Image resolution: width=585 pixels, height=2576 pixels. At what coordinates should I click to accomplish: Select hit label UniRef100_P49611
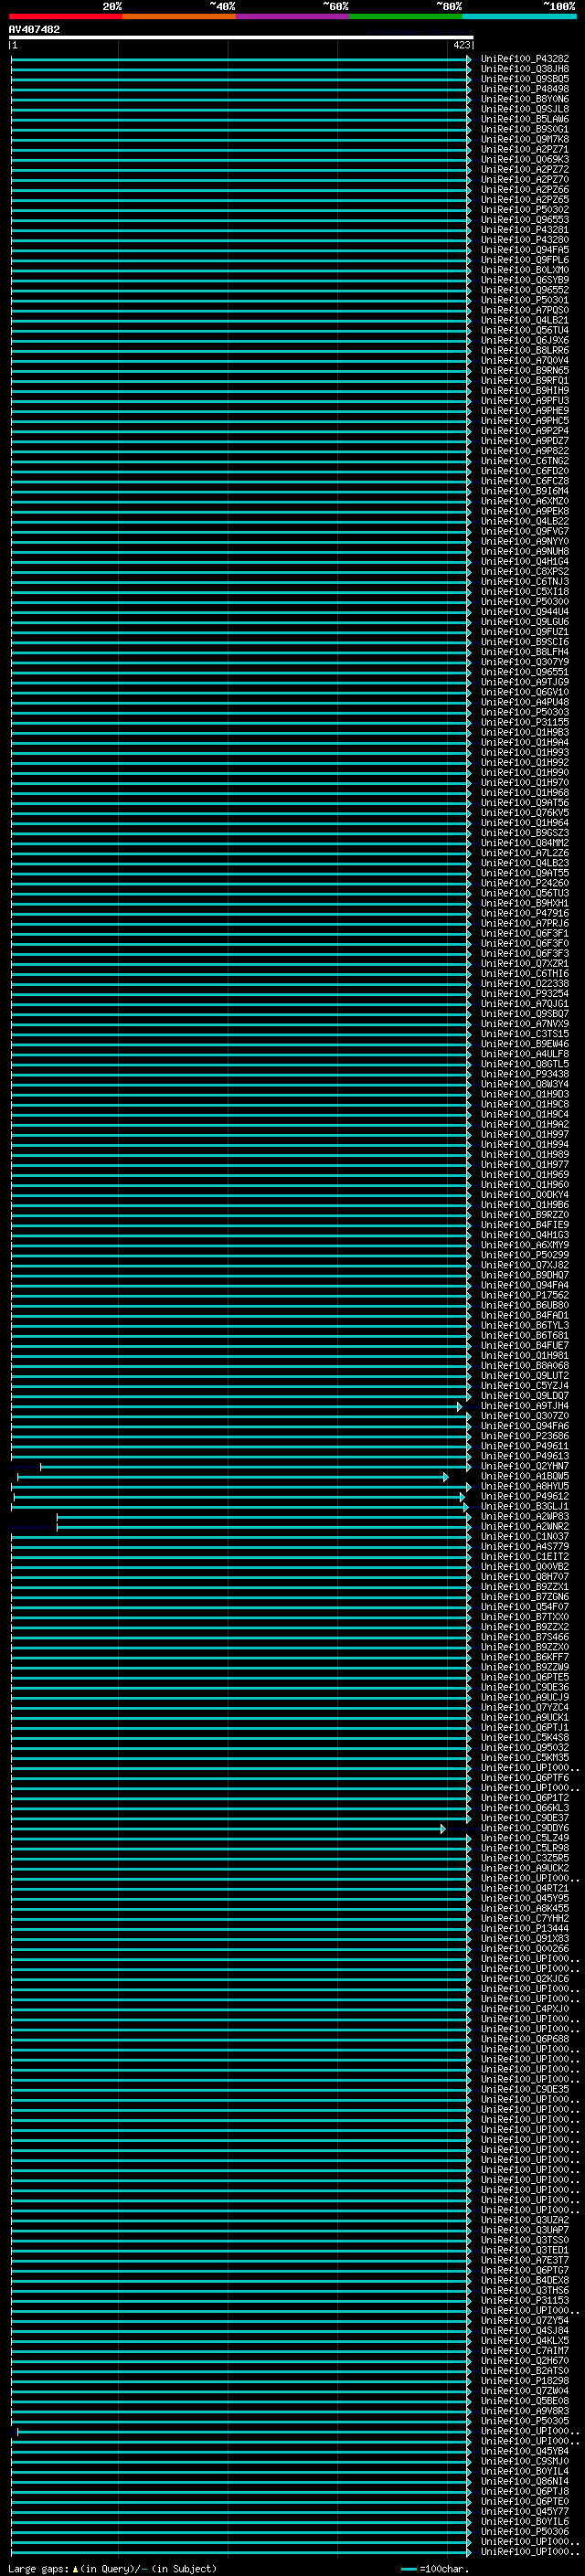(524, 1446)
